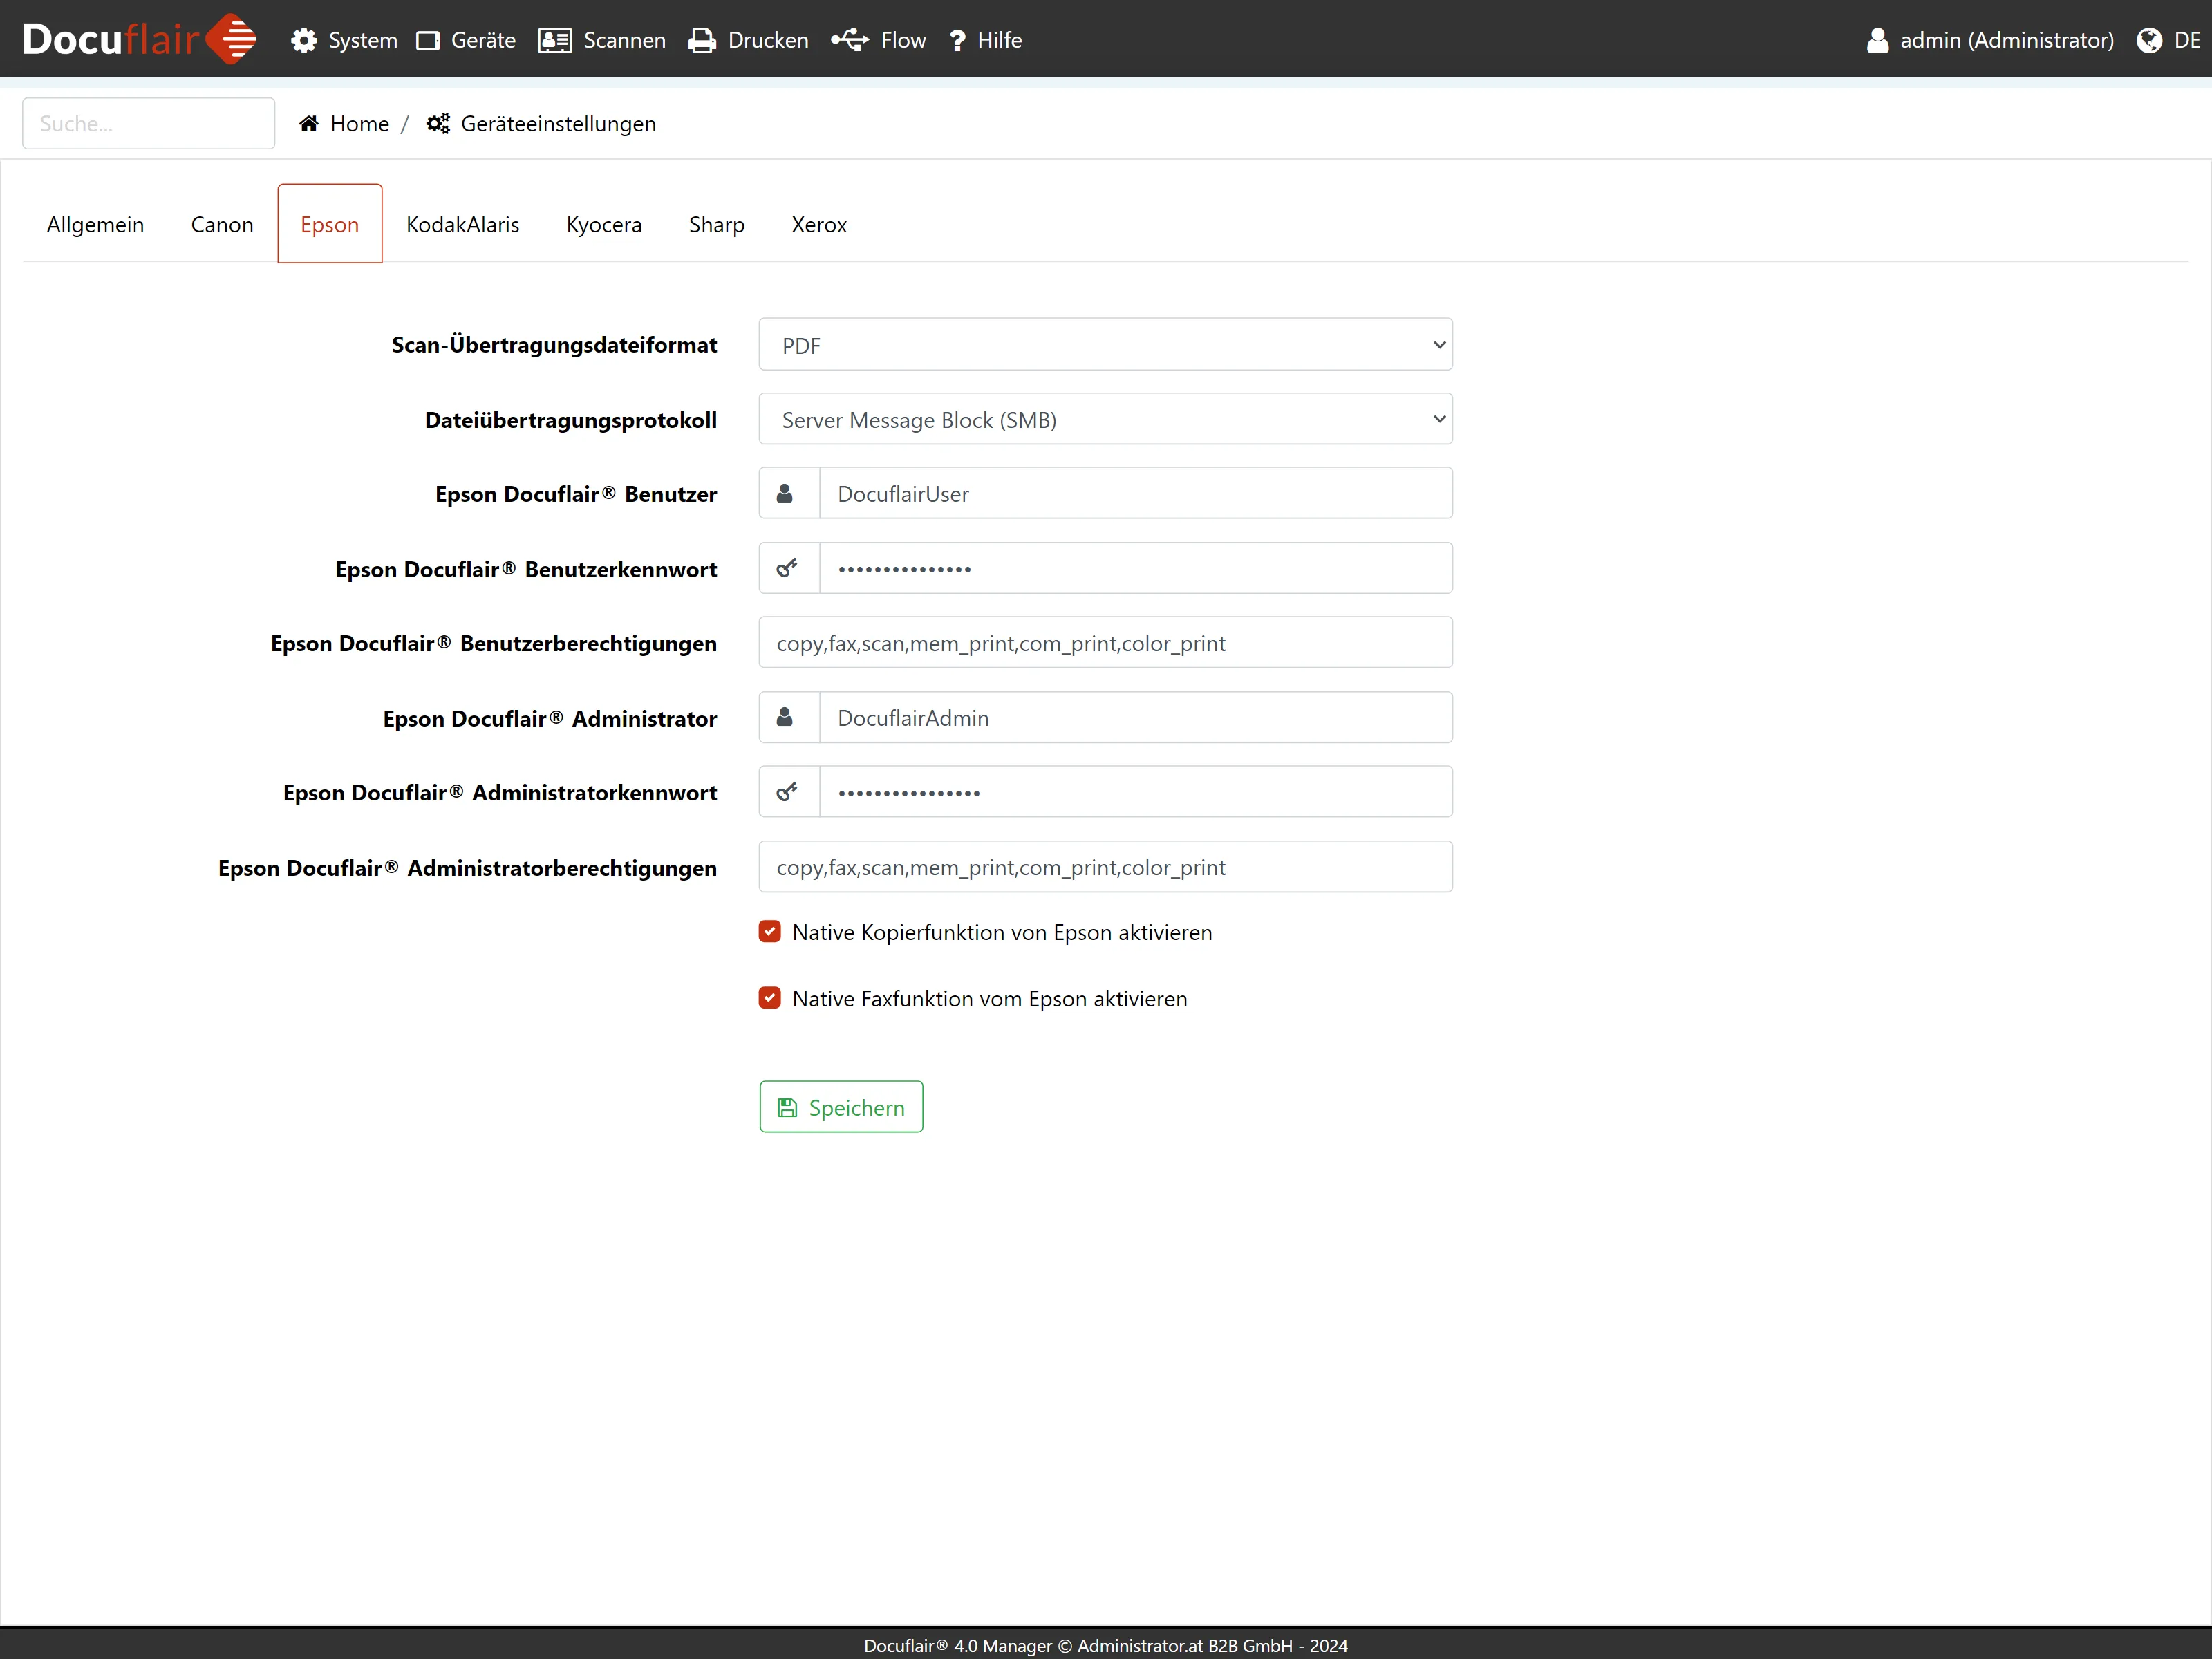
Task: Click the Speichern button
Action: [x=841, y=1107]
